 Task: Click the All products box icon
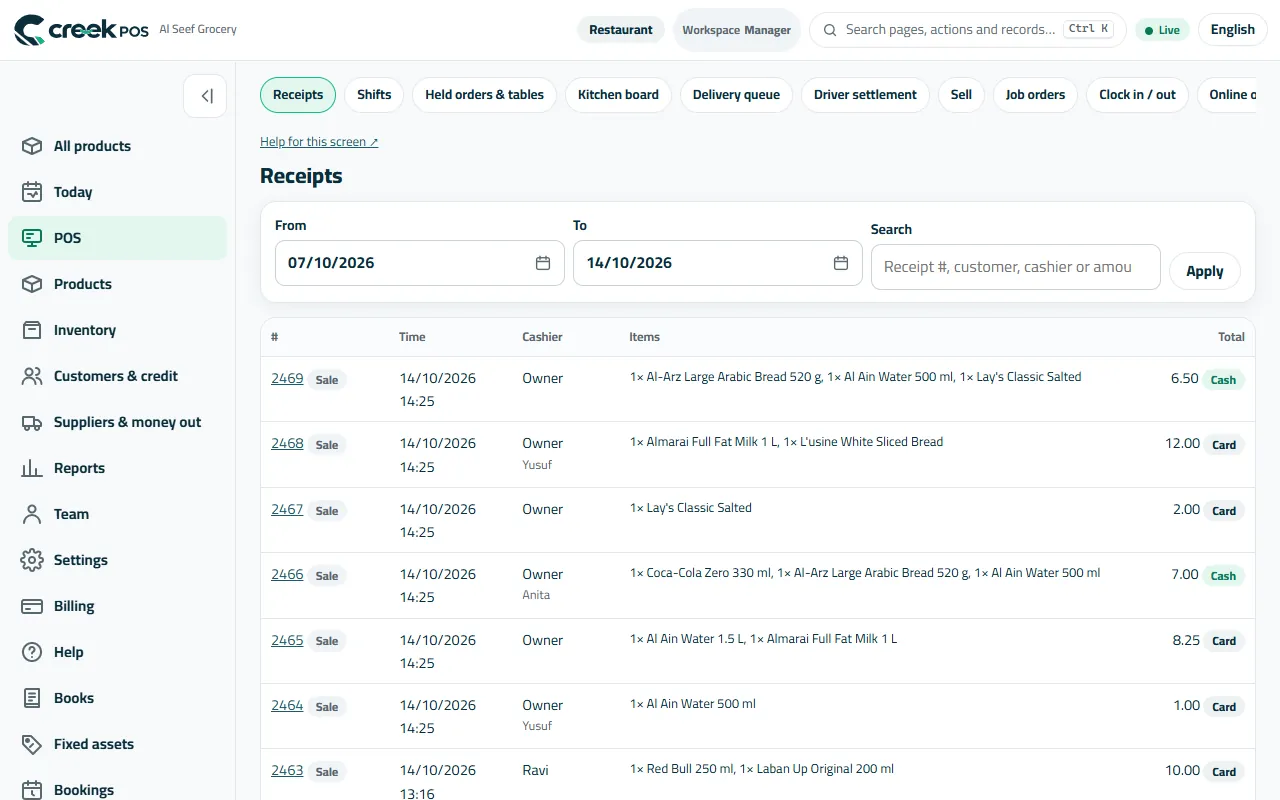32,146
